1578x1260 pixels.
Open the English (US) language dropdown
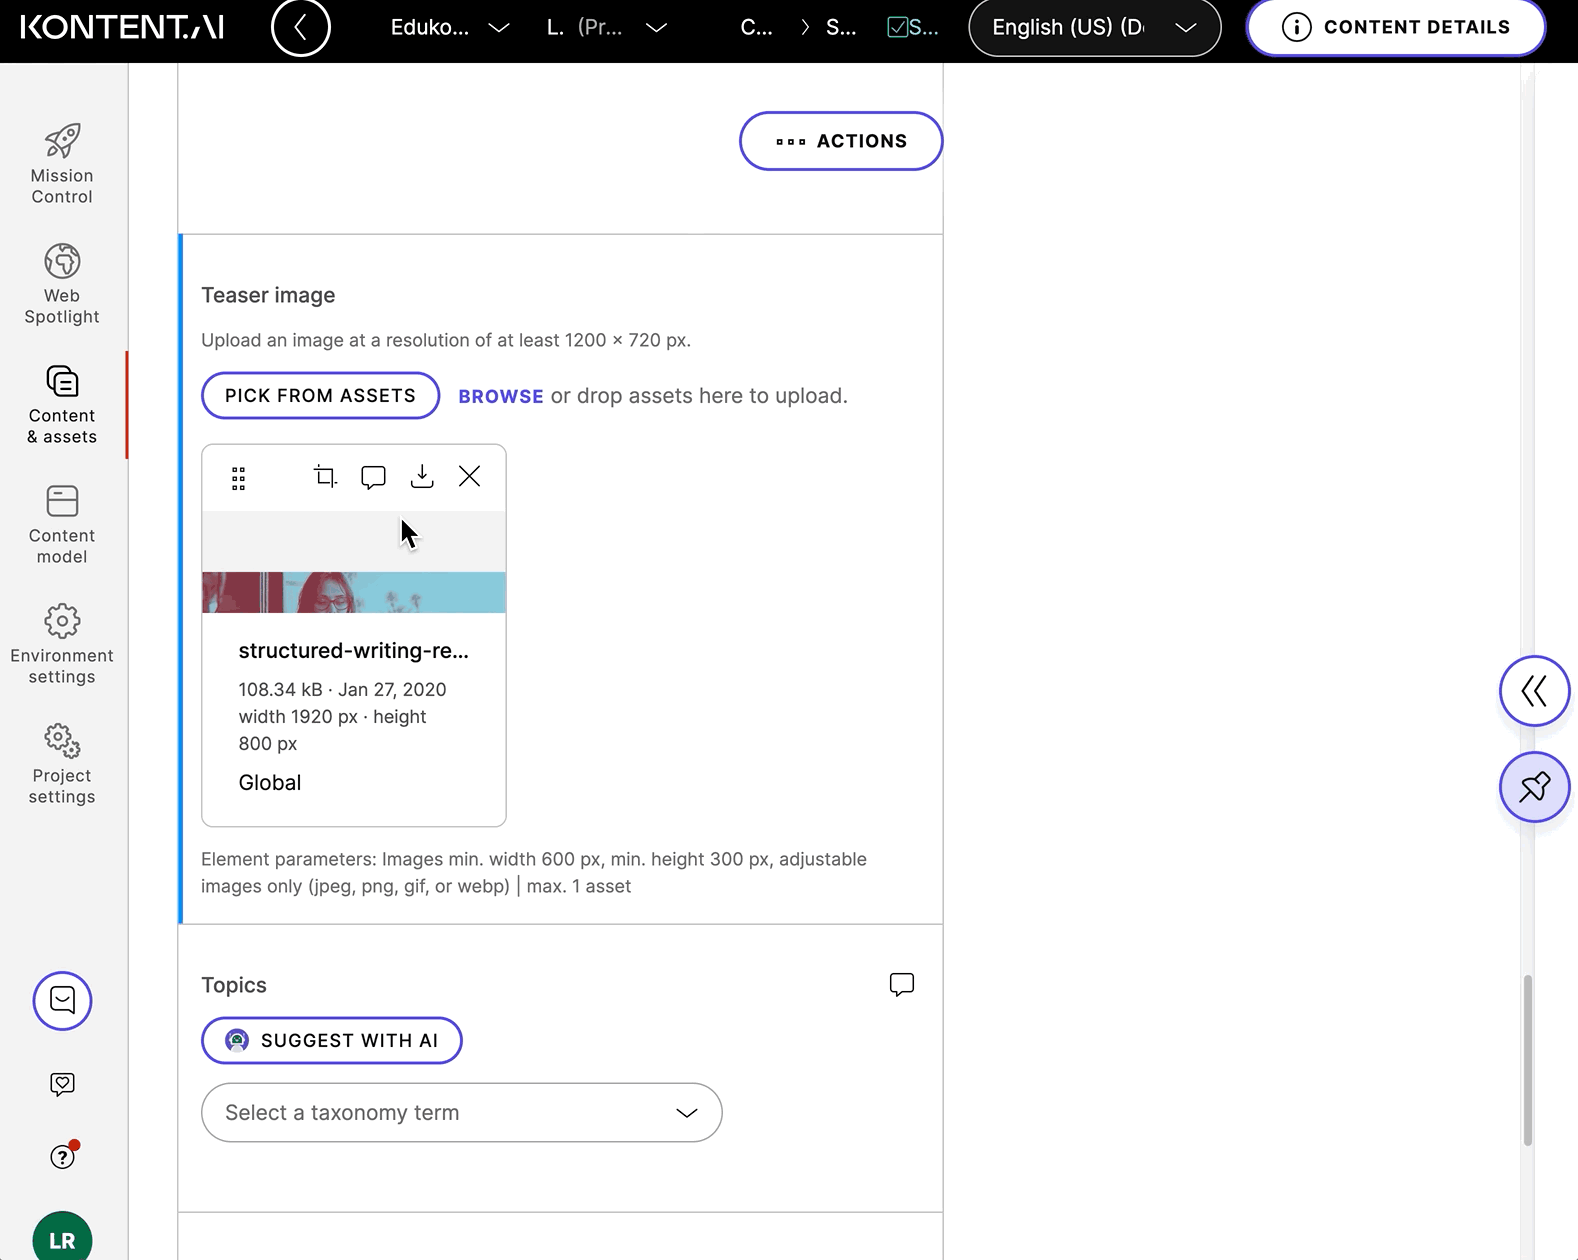click(1094, 28)
